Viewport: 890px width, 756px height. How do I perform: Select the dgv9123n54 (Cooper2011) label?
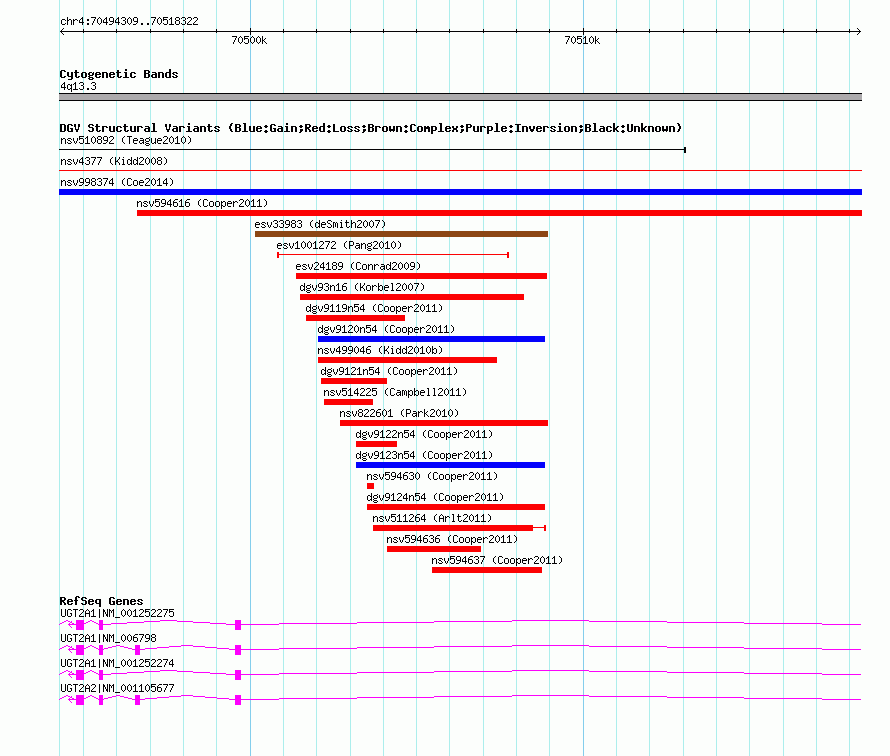click(424, 455)
